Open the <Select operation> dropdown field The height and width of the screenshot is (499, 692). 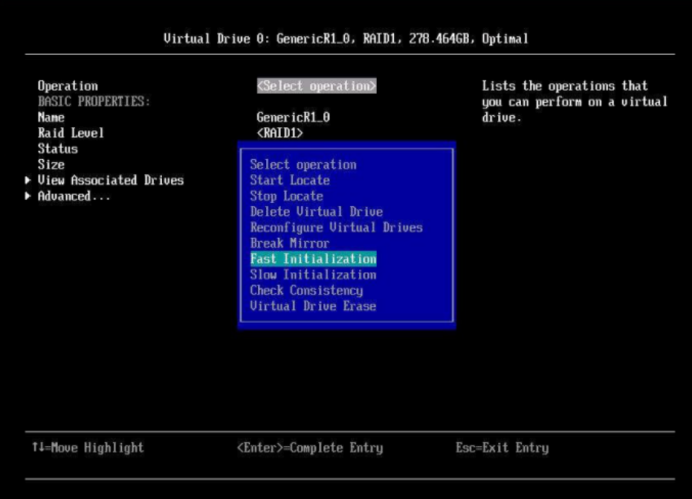(316, 86)
